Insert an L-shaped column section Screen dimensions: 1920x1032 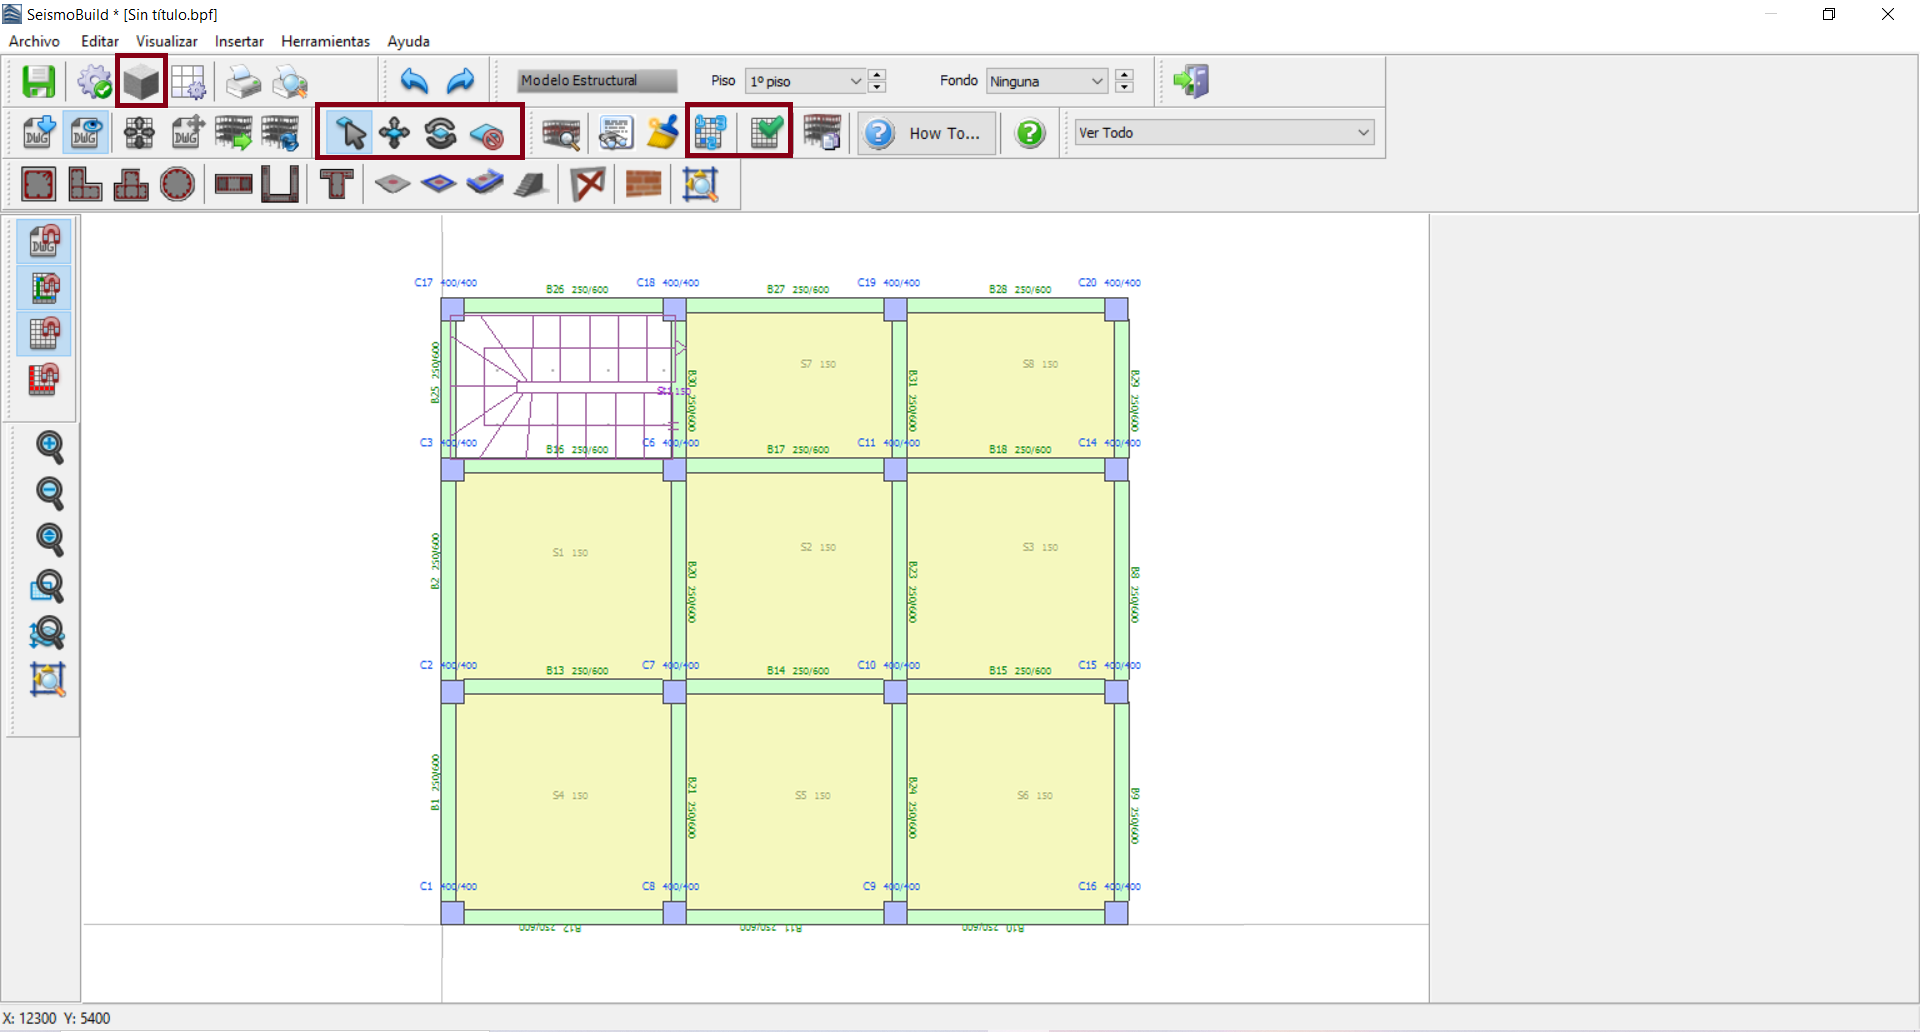point(85,184)
